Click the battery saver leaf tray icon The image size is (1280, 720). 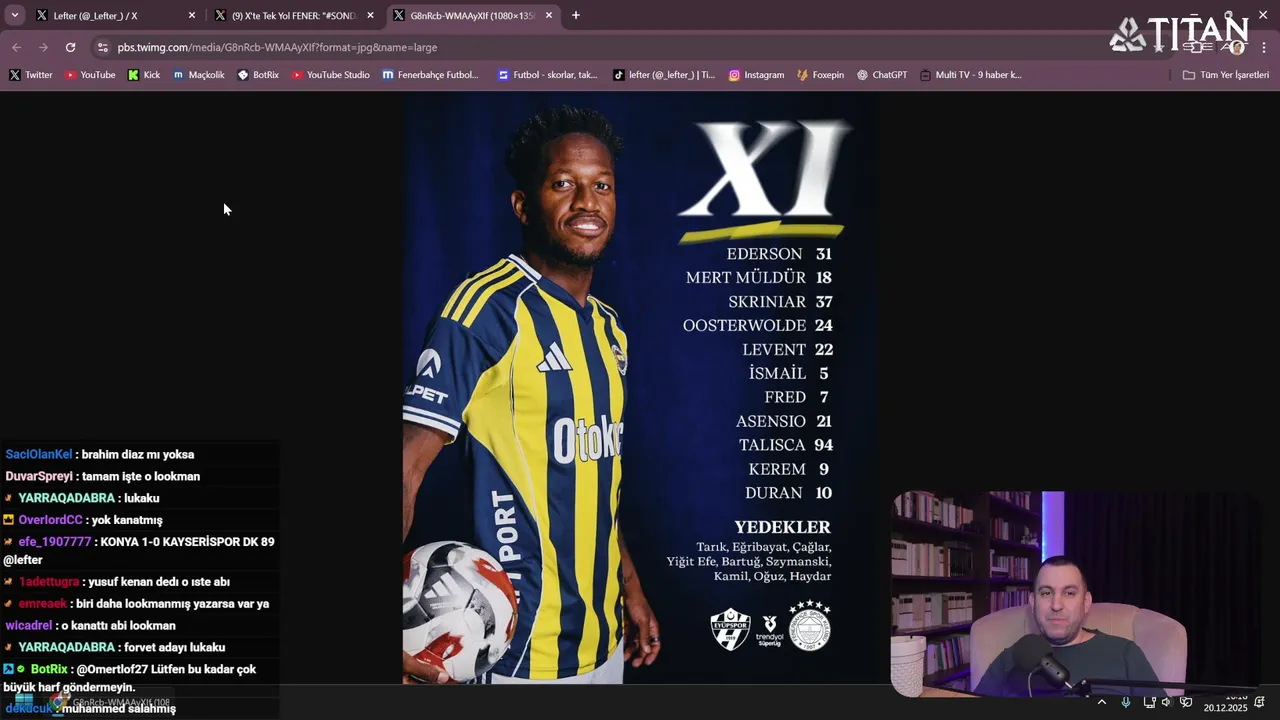1186,702
